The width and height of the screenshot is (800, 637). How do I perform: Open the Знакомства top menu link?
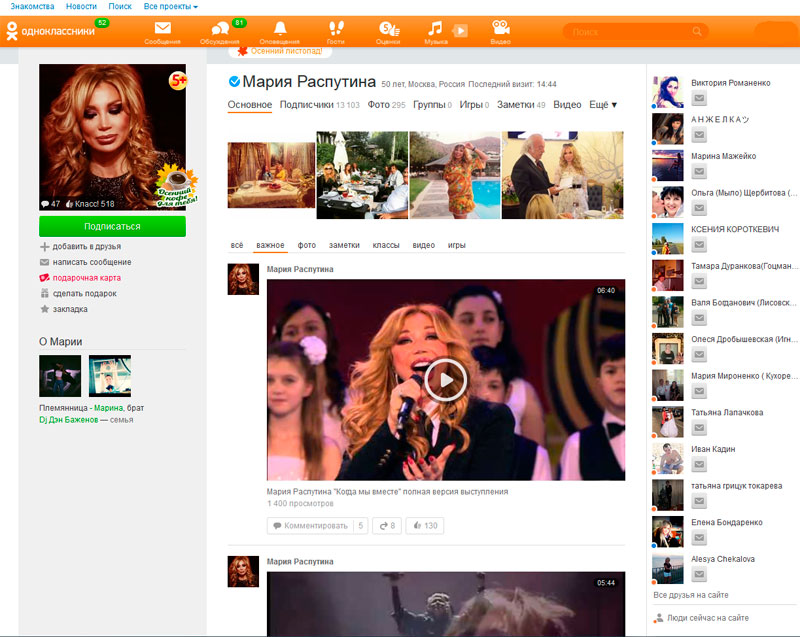point(32,7)
